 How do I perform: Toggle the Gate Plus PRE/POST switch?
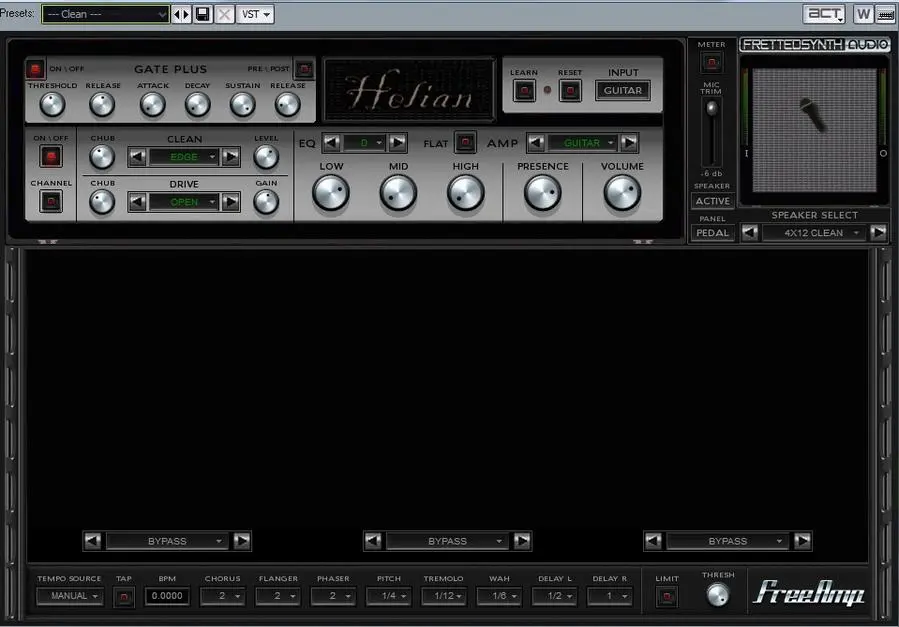(x=304, y=69)
